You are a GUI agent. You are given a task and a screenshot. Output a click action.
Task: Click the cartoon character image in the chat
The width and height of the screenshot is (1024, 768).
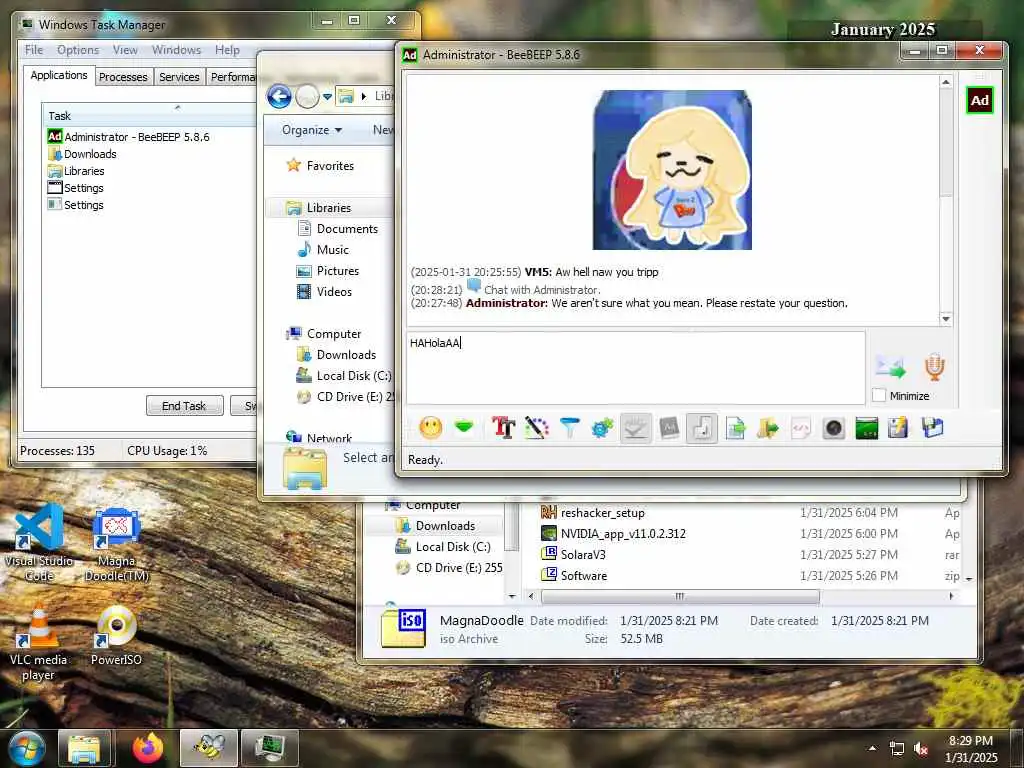coord(672,170)
